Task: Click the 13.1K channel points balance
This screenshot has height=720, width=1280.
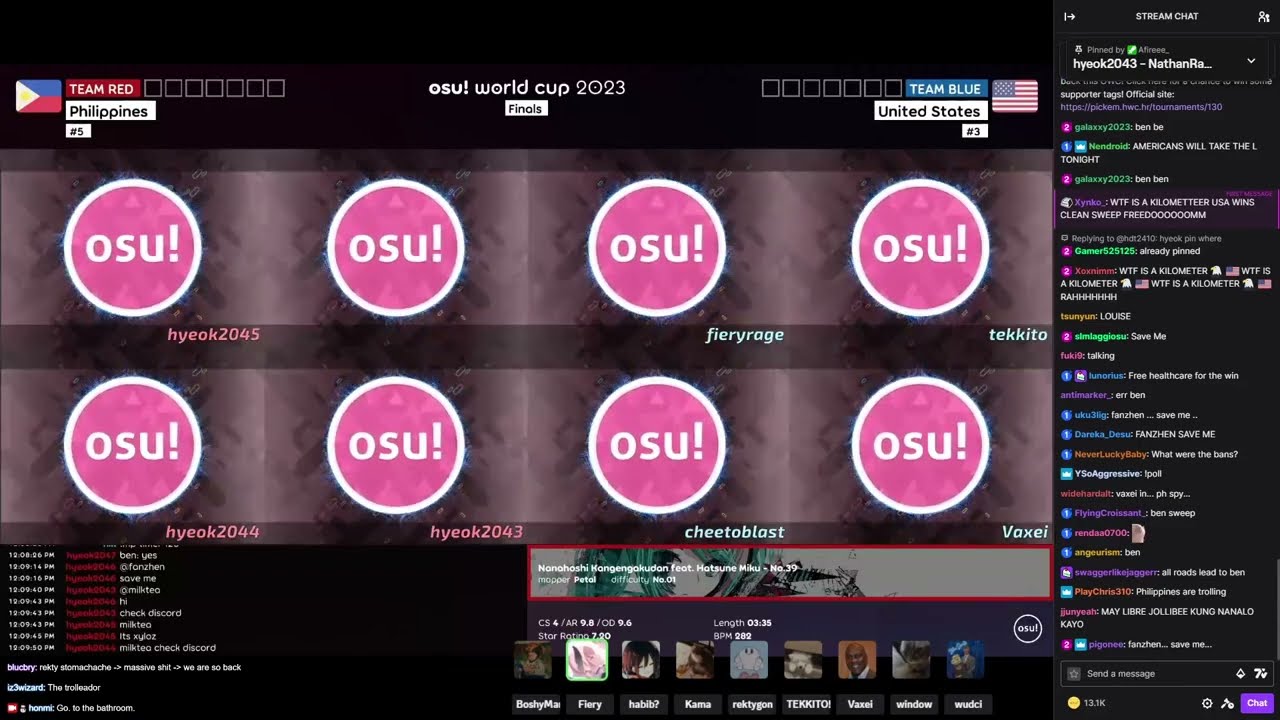Action: coord(1086,703)
